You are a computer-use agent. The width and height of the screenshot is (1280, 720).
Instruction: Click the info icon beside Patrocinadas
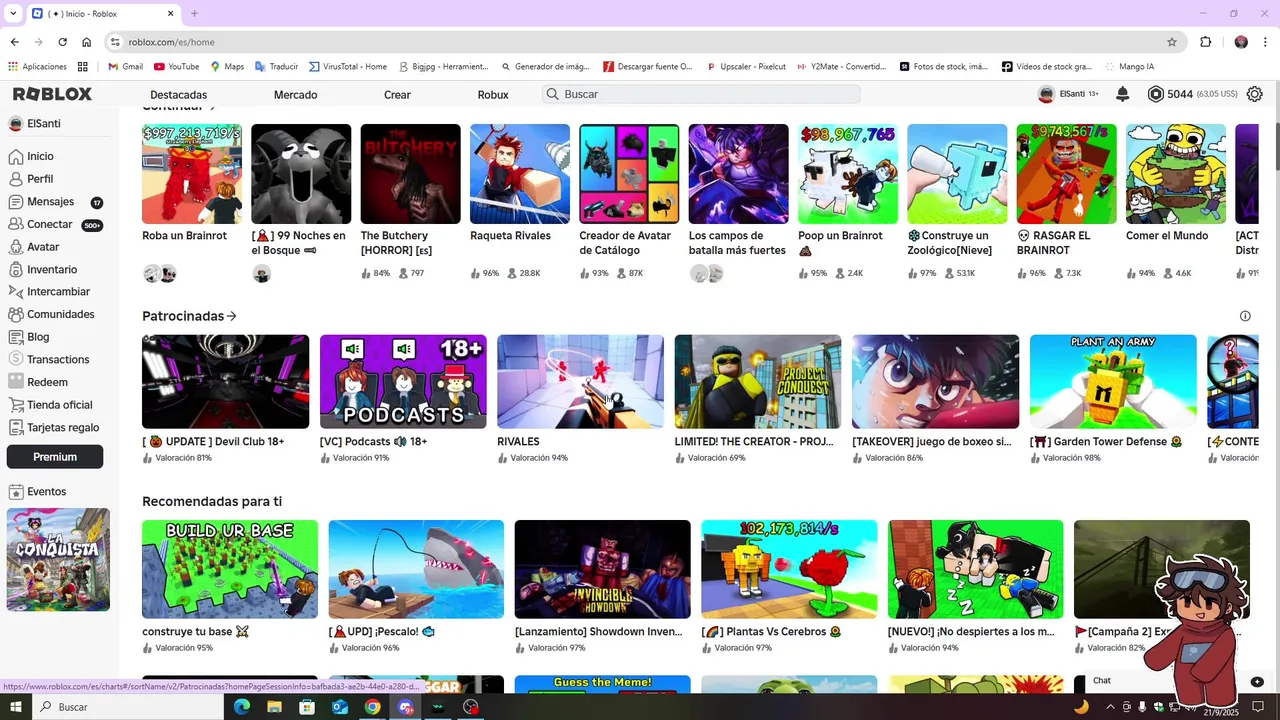pyautogui.click(x=1245, y=316)
